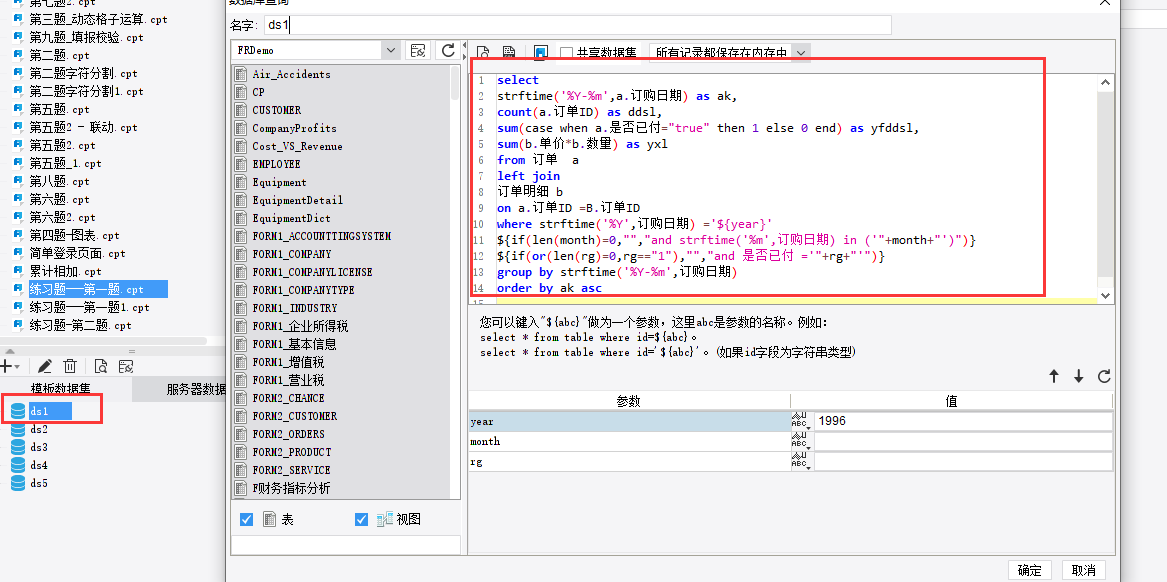Screen dimensions: 1167x582
Task: Uncheck the 视图 checkbox
Action: 362,520
